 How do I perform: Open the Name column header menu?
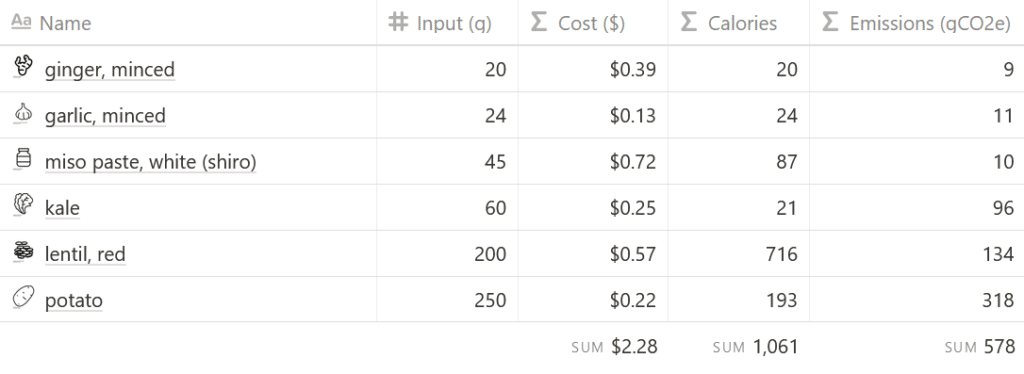[188, 22]
